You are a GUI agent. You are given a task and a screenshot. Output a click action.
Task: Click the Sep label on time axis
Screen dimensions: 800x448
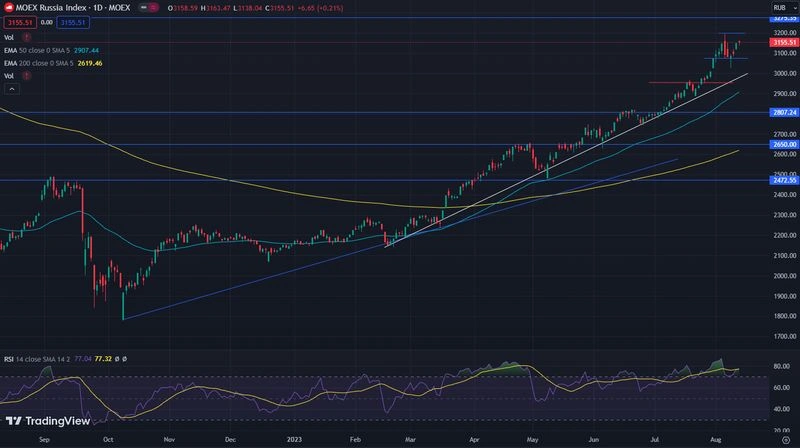(44, 440)
